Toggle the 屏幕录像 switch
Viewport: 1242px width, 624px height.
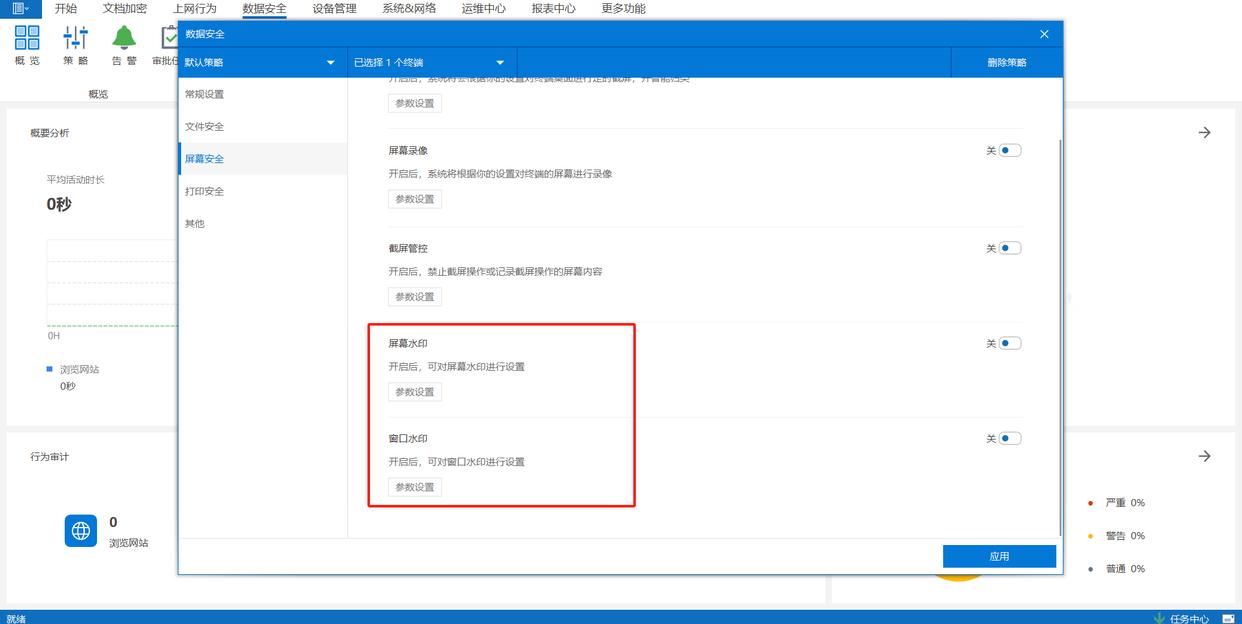[x=1010, y=151]
